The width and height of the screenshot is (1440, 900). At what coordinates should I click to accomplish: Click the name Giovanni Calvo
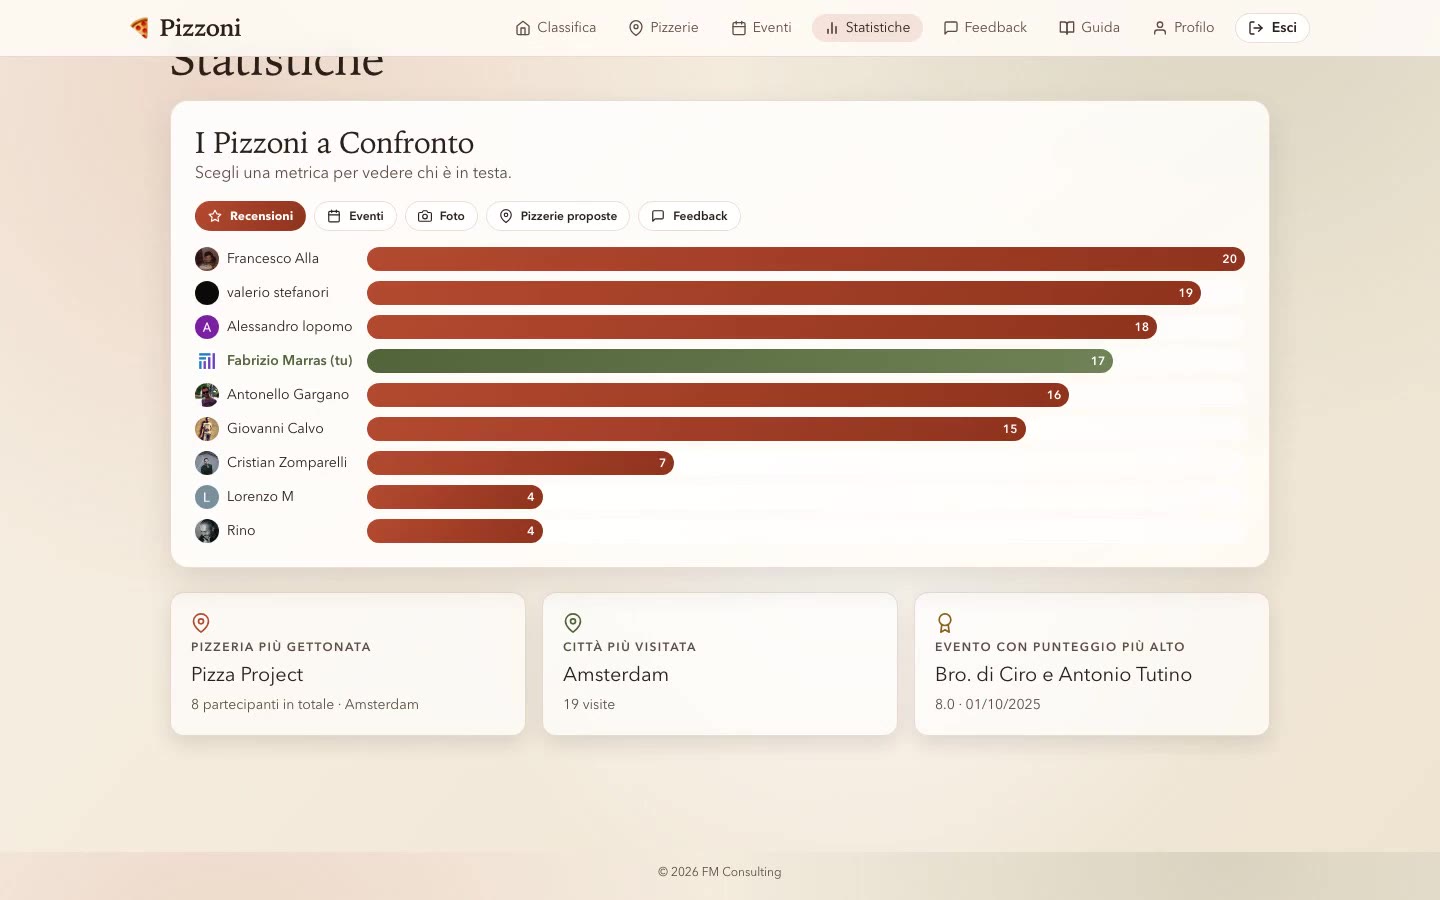coord(275,428)
